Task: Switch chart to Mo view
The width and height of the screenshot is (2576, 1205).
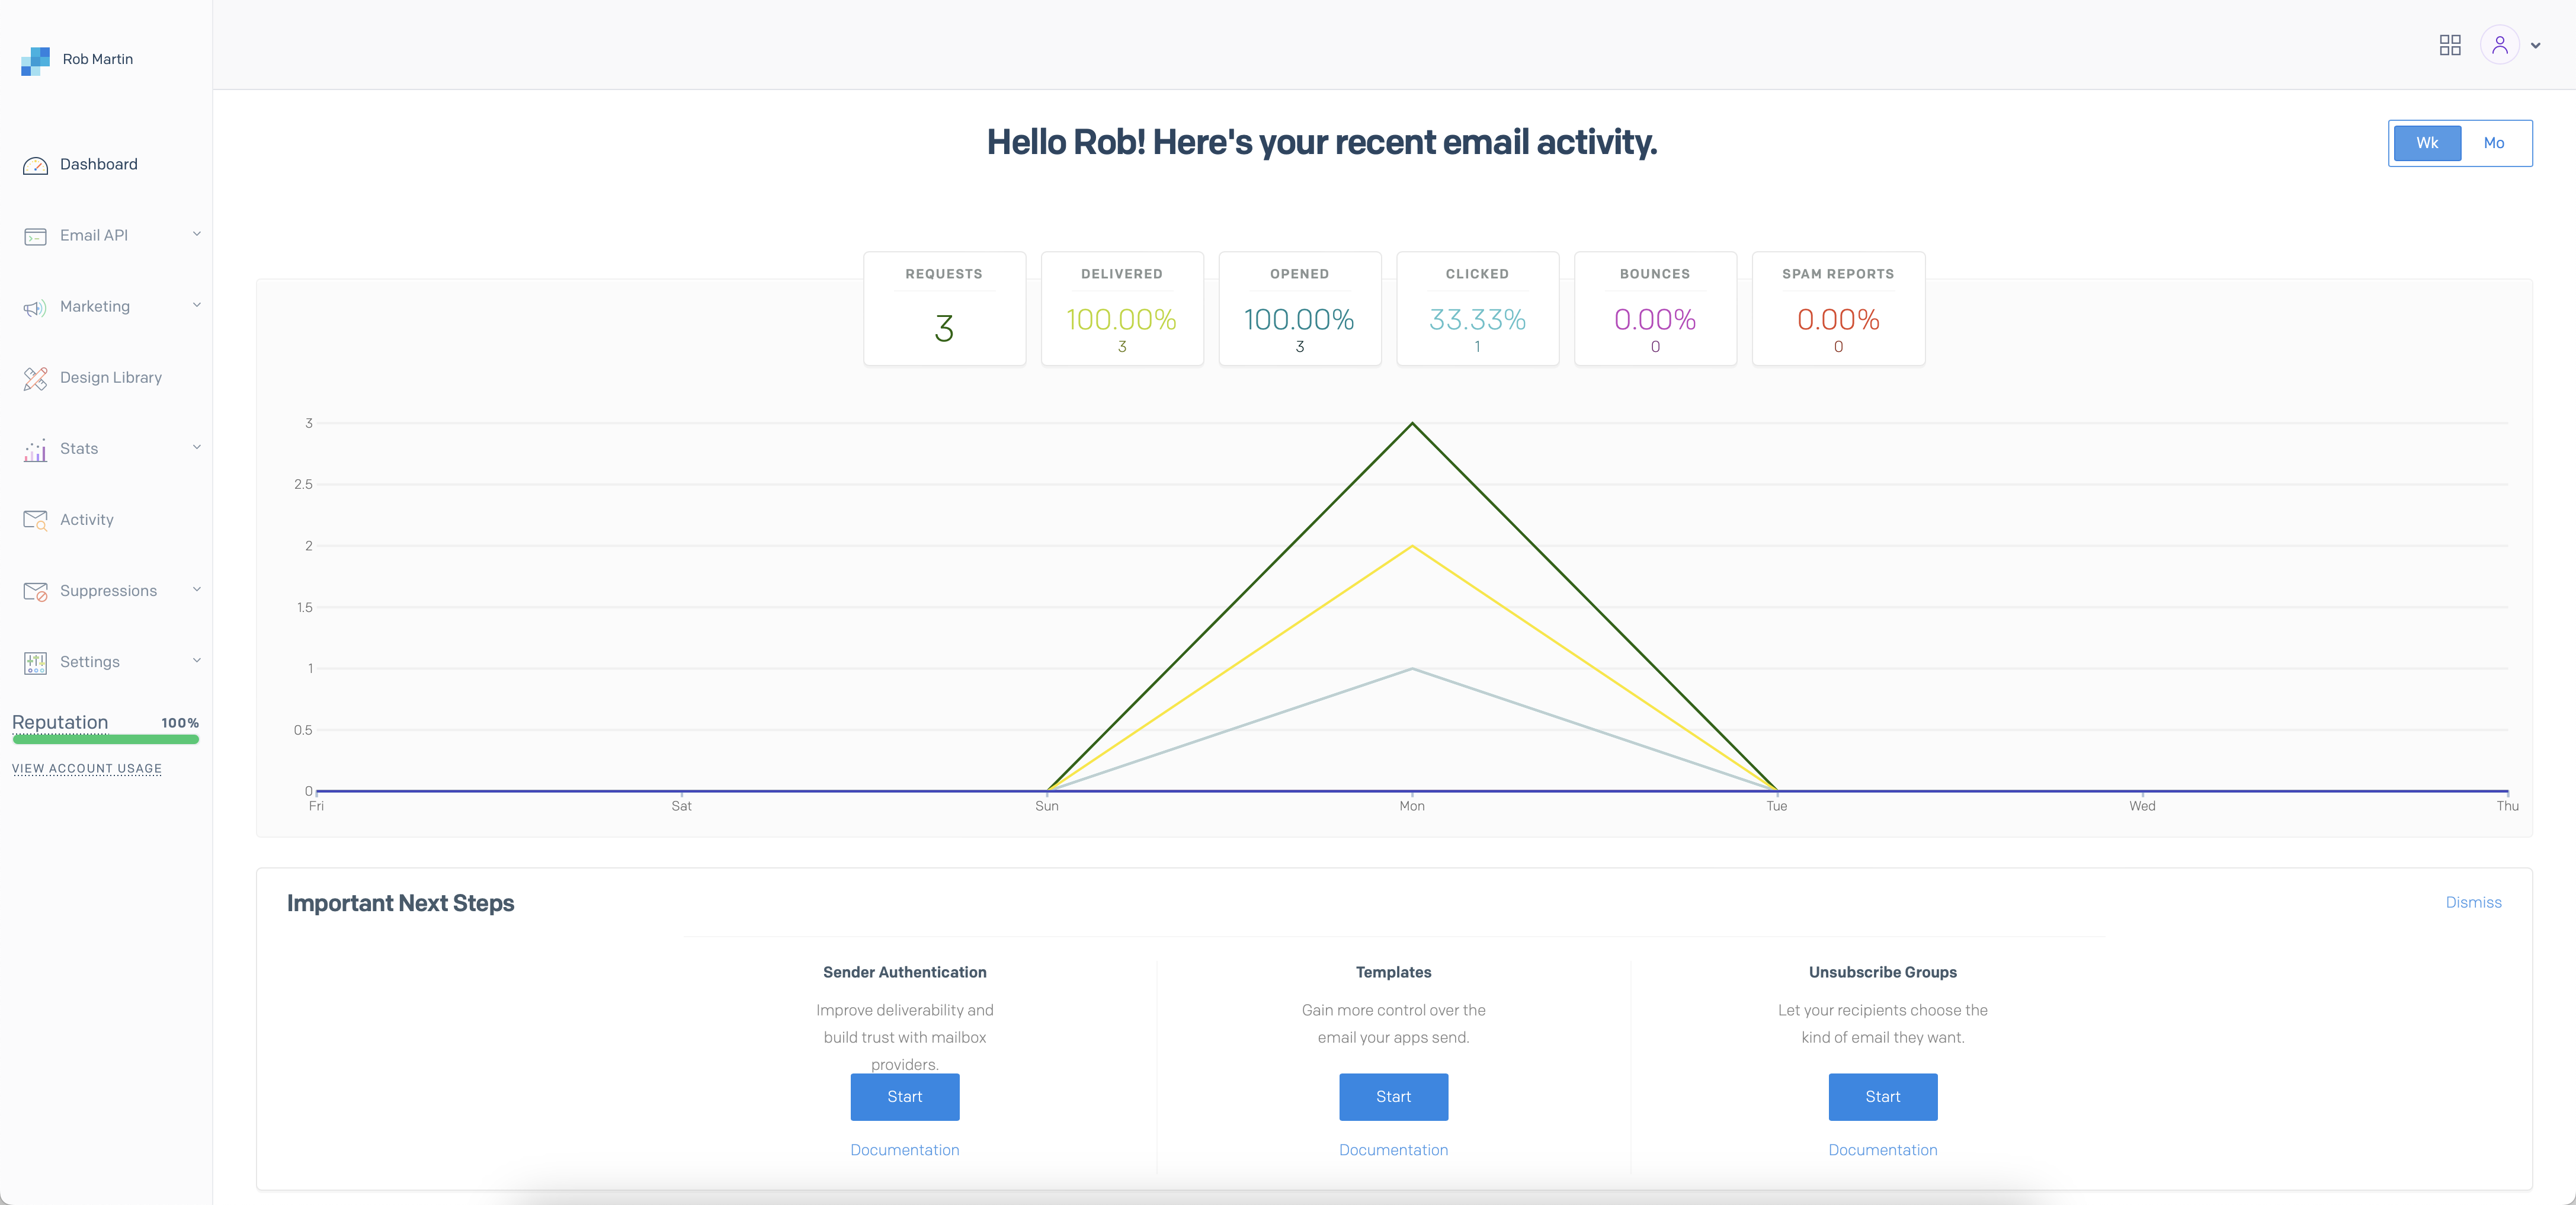Action: 2493,143
